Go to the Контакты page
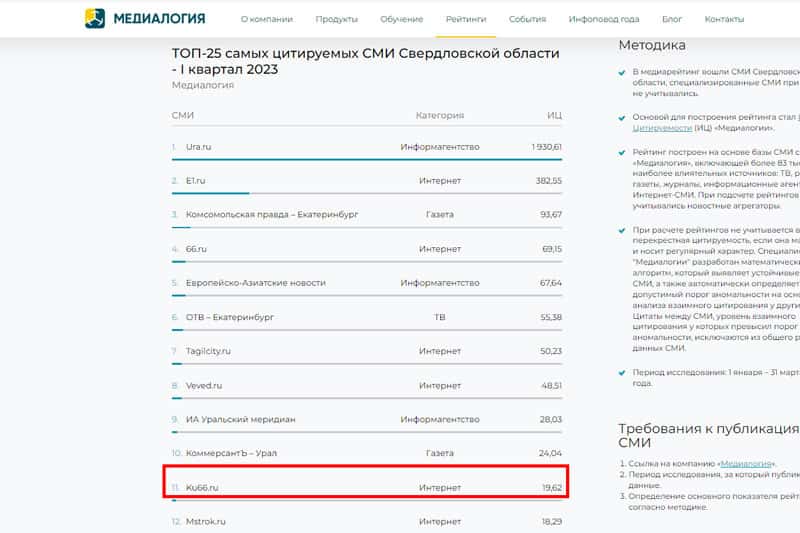Viewport: 800px width, 533px height. tap(724, 19)
